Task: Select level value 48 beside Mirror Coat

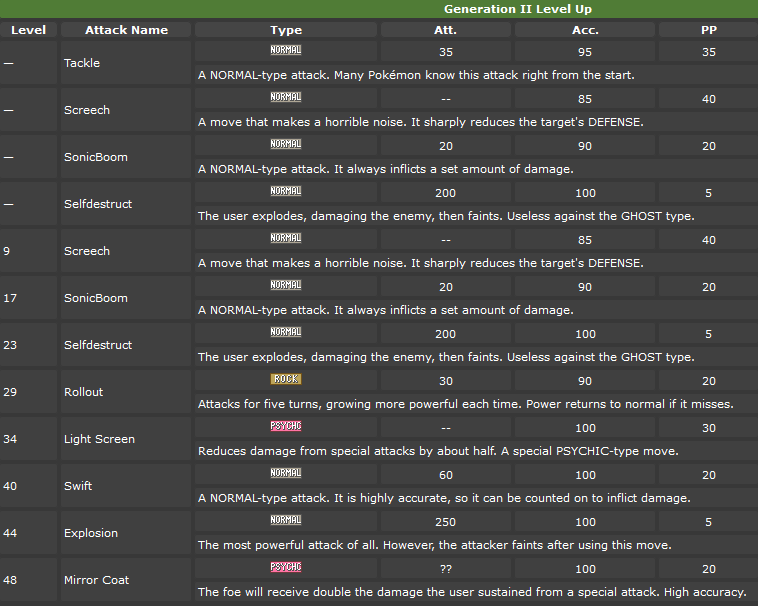Action: coord(10,580)
